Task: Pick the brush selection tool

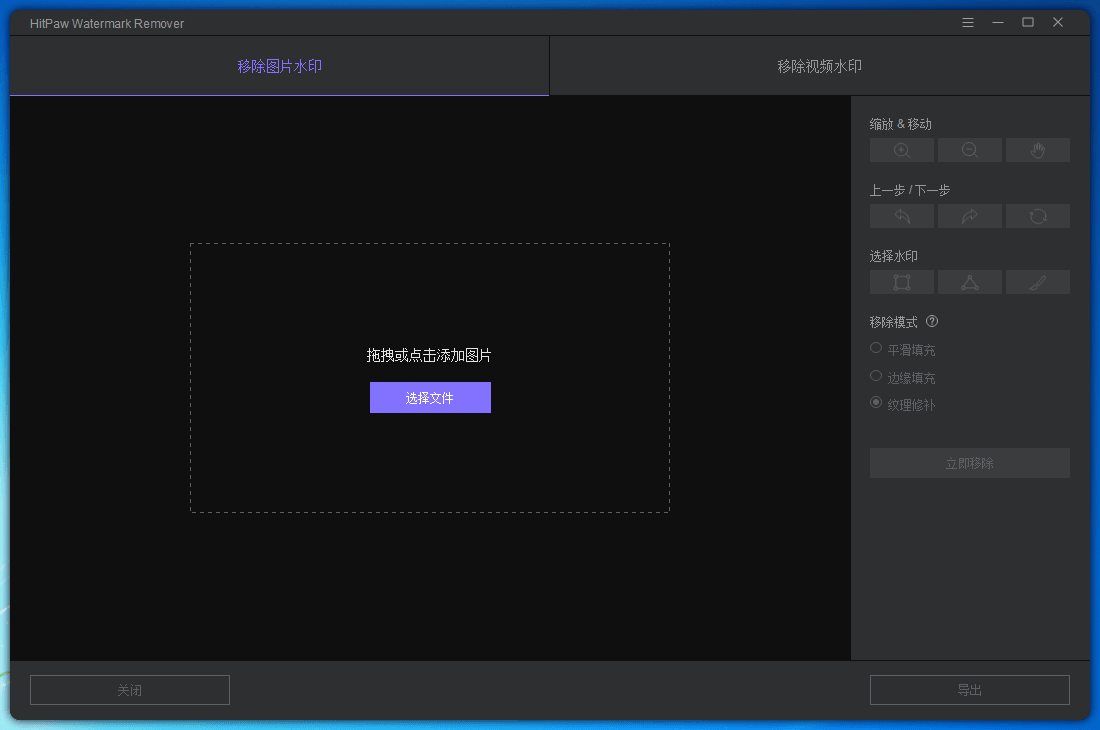Action: (x=1037, y=282)
